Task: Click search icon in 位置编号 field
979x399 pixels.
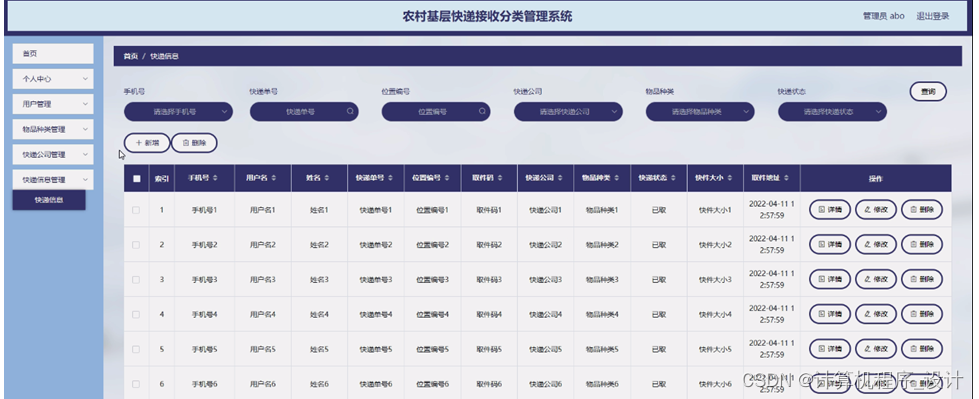Action: [482, 112]
